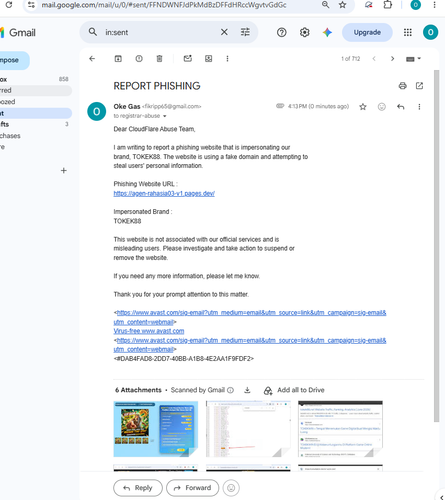The image size is (445, 500).
Task: Click the icon right of mark-as-unread
Action: 208,59
